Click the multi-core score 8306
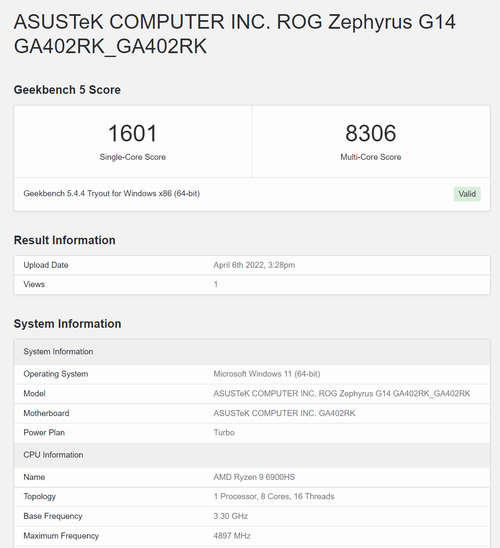This screenshot has width=500, height=548. [x=370, y=133]
